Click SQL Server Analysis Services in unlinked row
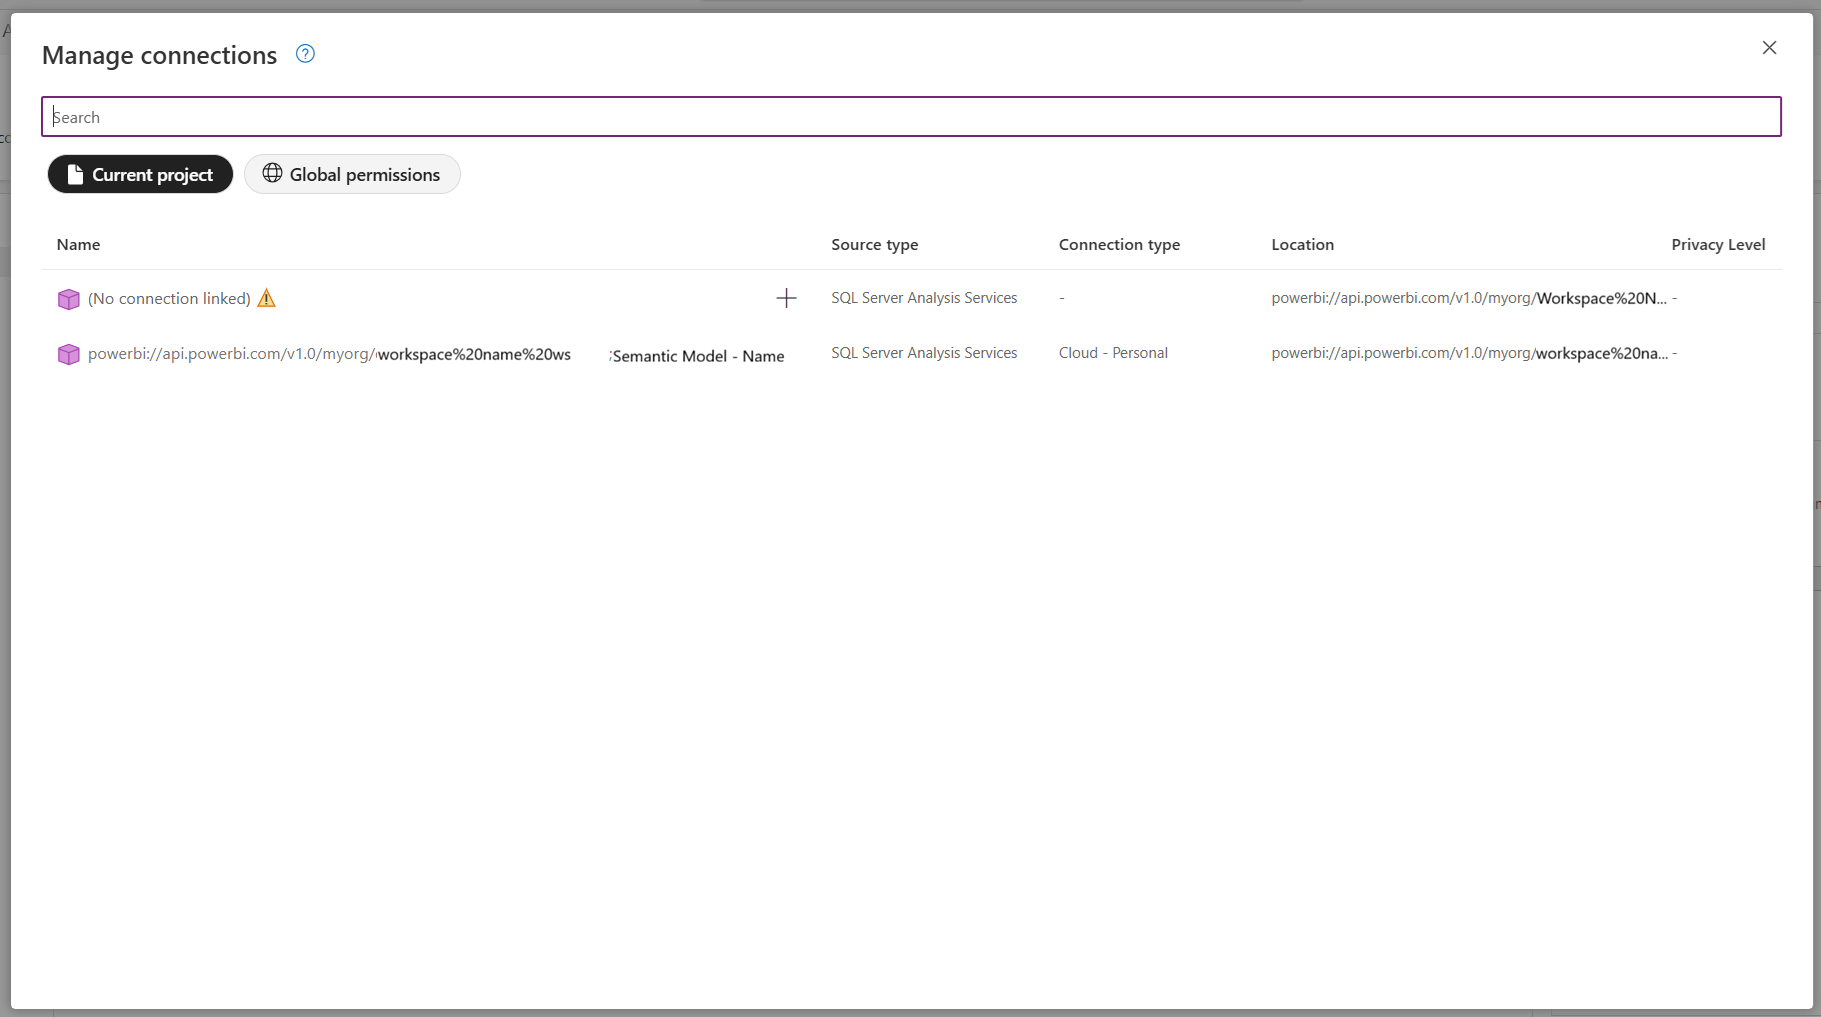1821x1017 pixels. (924, 298)
